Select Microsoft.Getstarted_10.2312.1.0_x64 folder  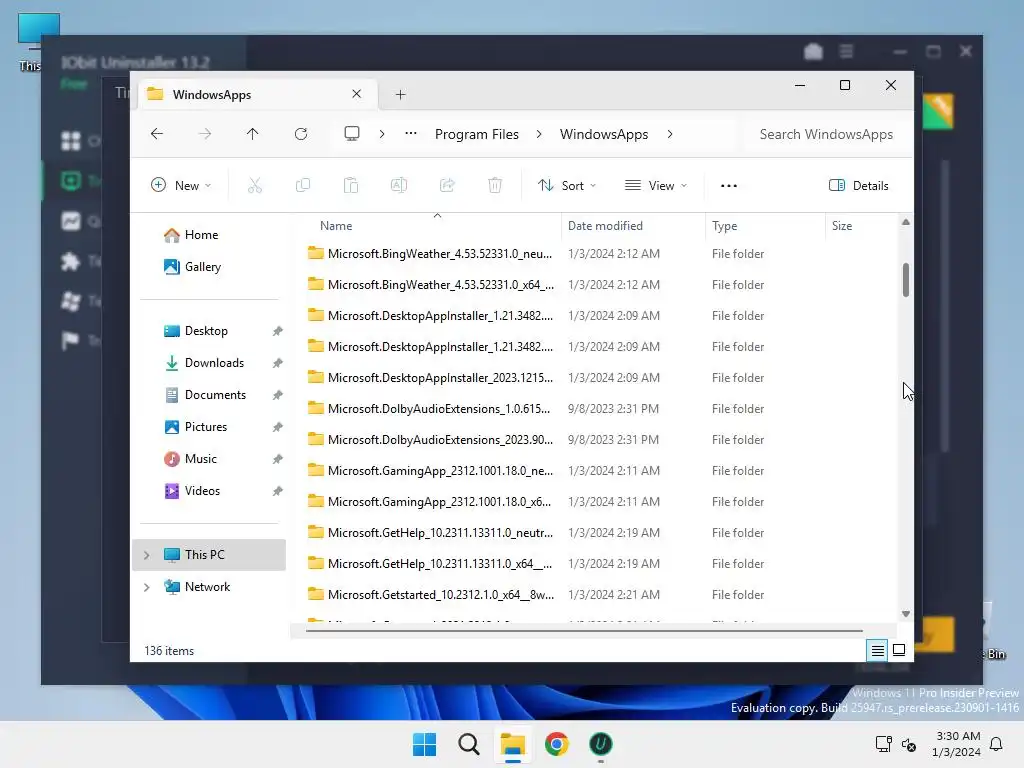(x=431, y=595)
